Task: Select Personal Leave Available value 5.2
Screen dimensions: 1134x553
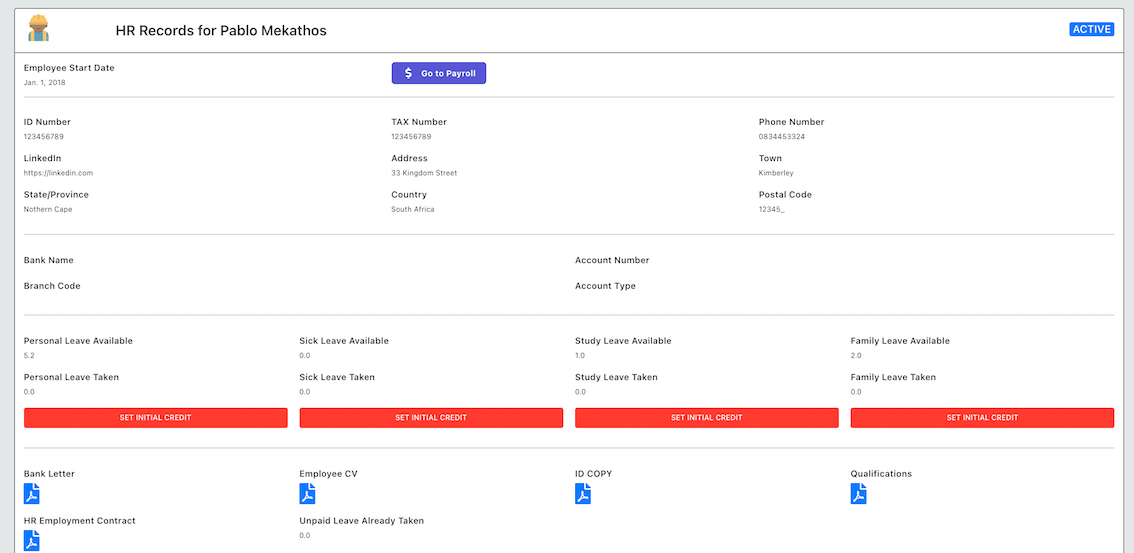Action: [x=30, y=356]
